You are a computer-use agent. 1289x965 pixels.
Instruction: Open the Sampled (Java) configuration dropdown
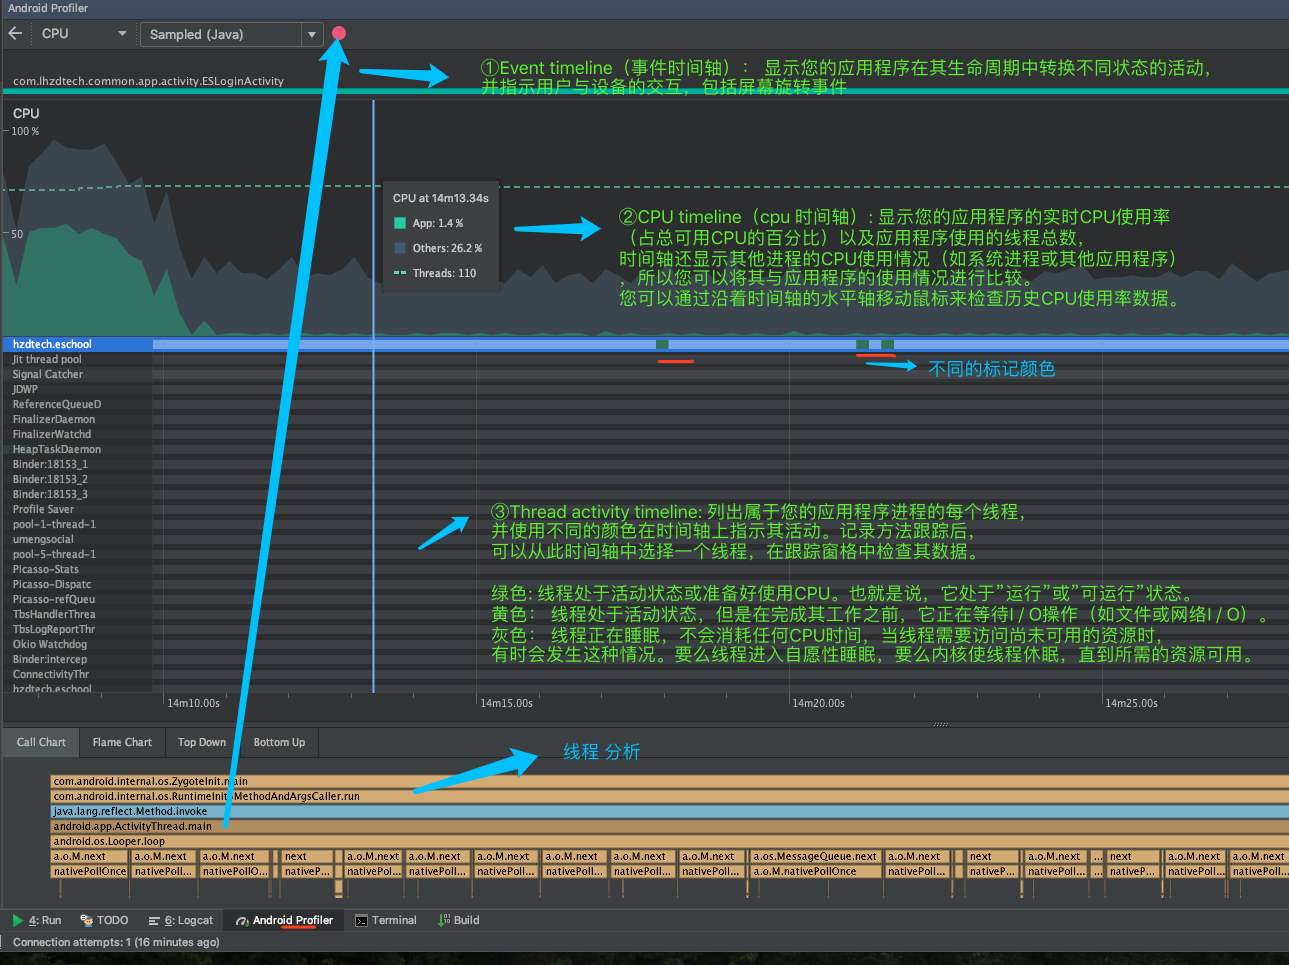tap(232, 33)
